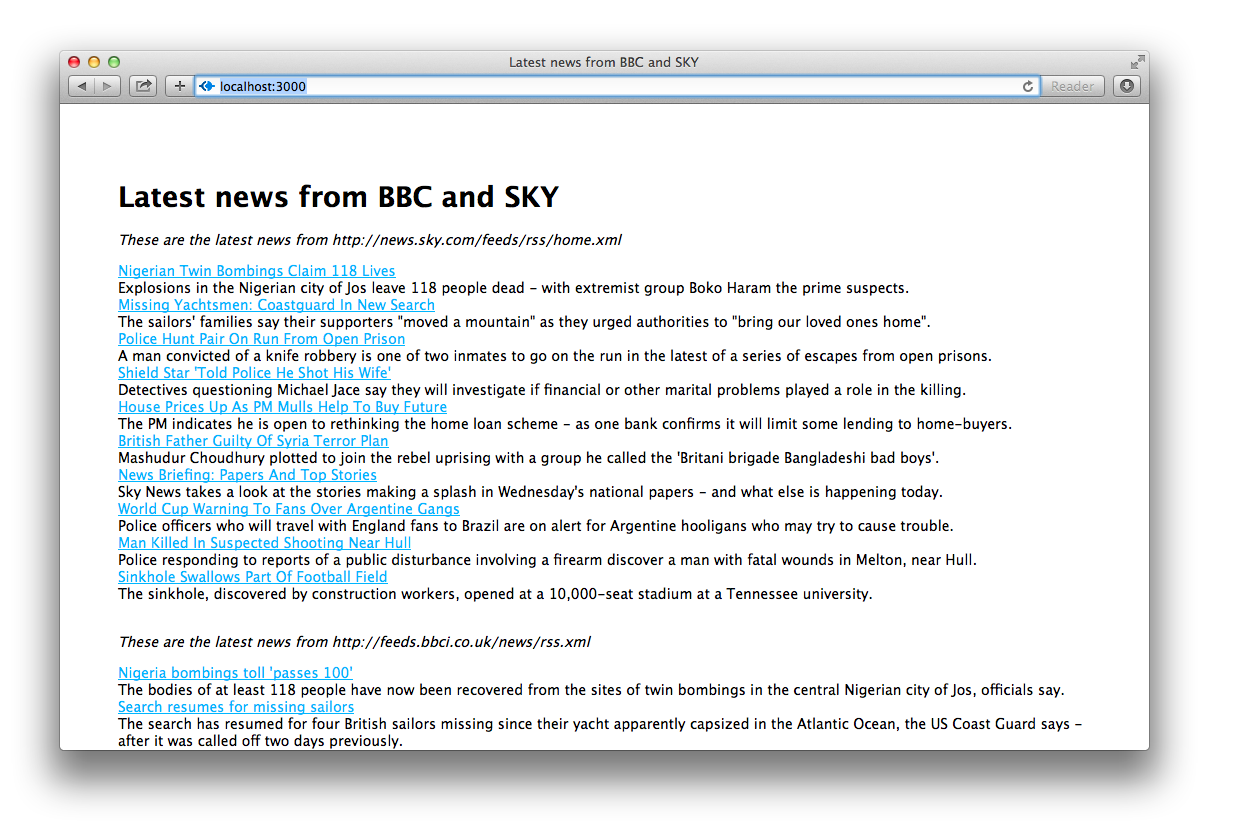
Task: Open 'British Father Guilty Of Syria Terror Plan'
Action: tap(253, 441)
